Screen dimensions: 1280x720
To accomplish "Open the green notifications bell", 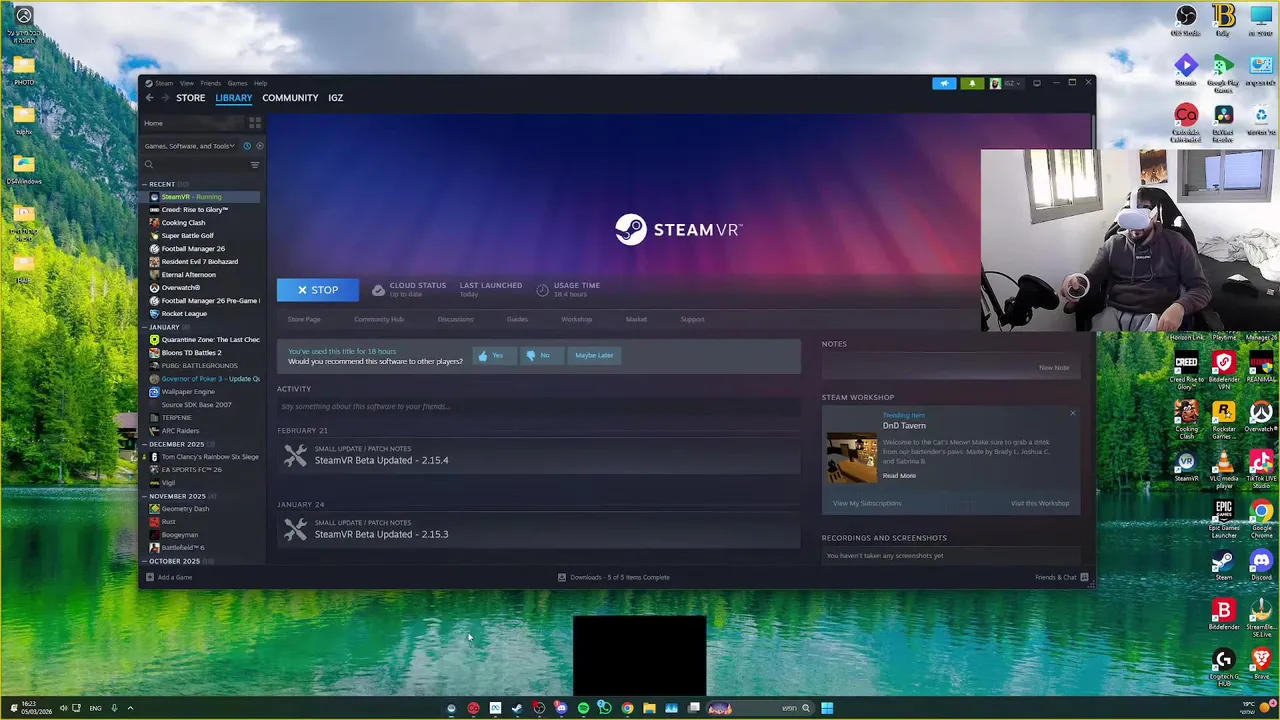I will [x=972, y=83].
